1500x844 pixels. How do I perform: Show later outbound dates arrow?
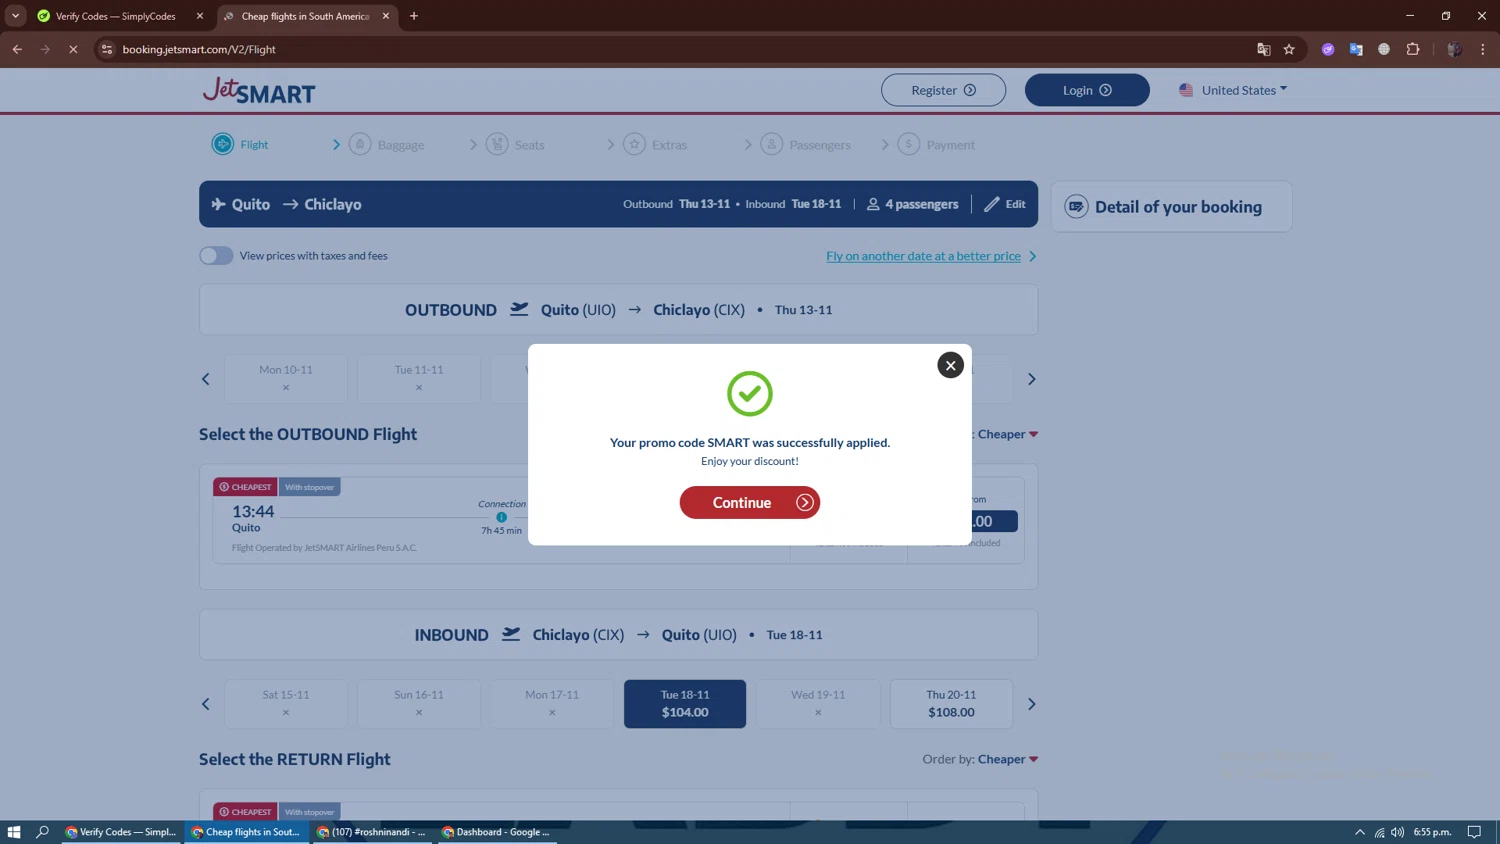point(1032,379)
